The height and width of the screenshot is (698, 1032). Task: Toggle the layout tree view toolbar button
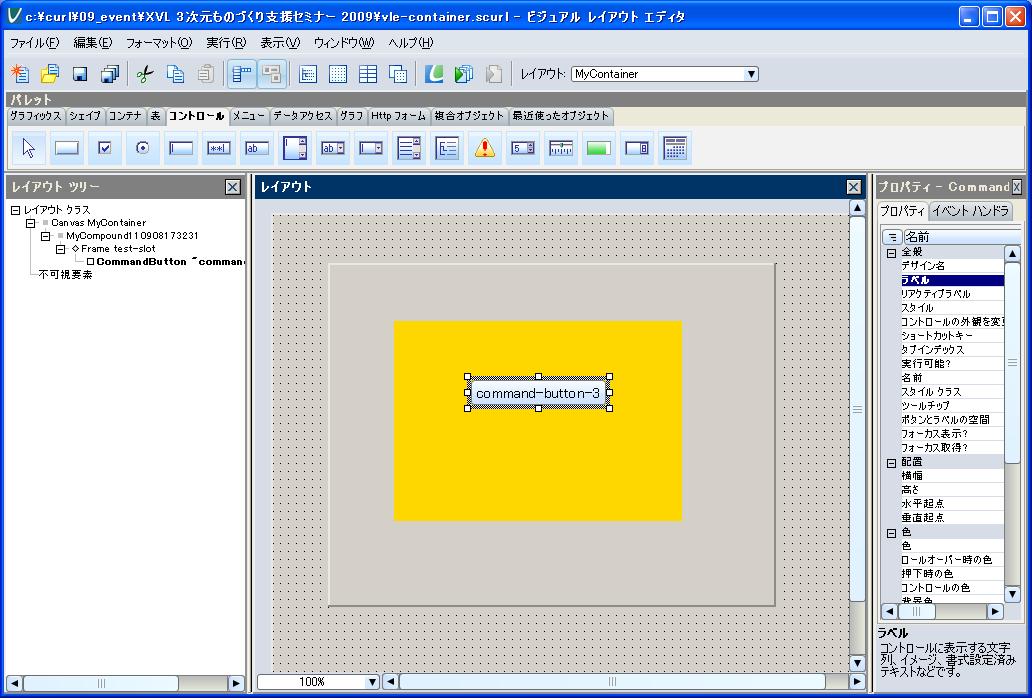[x=241, y=74]
